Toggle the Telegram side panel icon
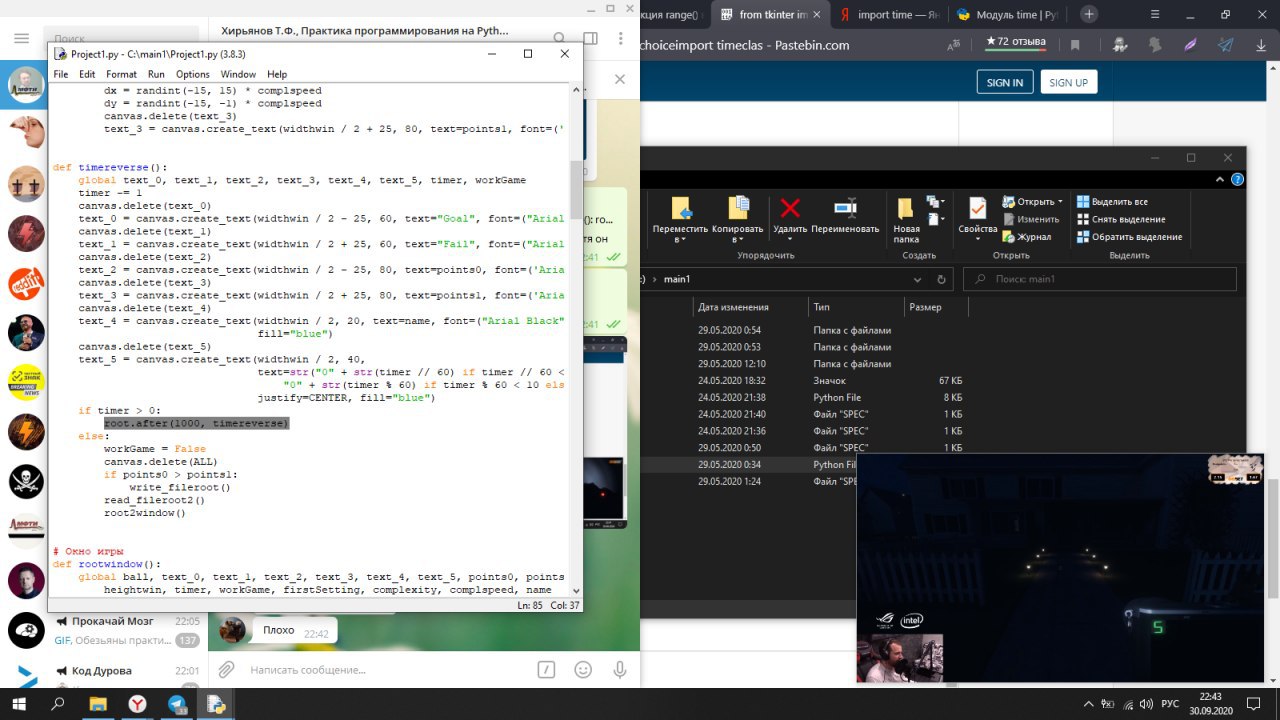Screen dimensions: 1280x720 590,38
